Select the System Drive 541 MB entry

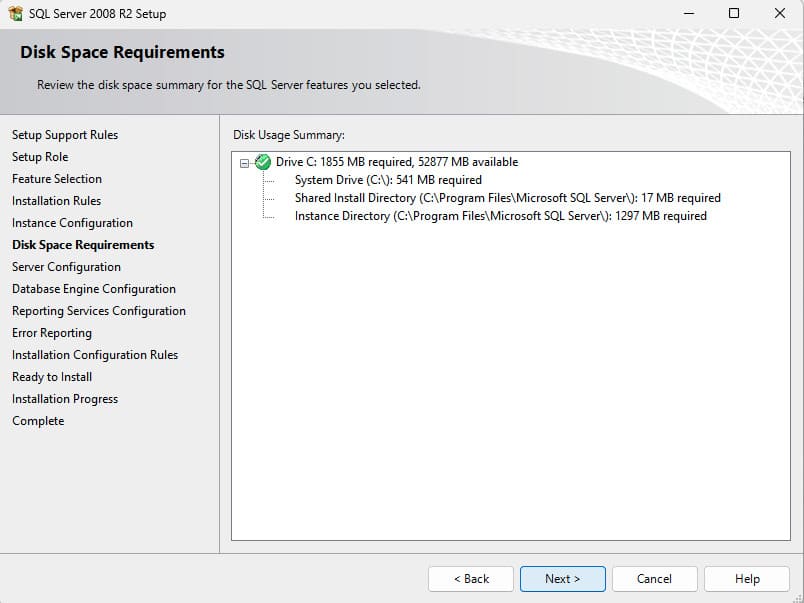tap(388, 180)
